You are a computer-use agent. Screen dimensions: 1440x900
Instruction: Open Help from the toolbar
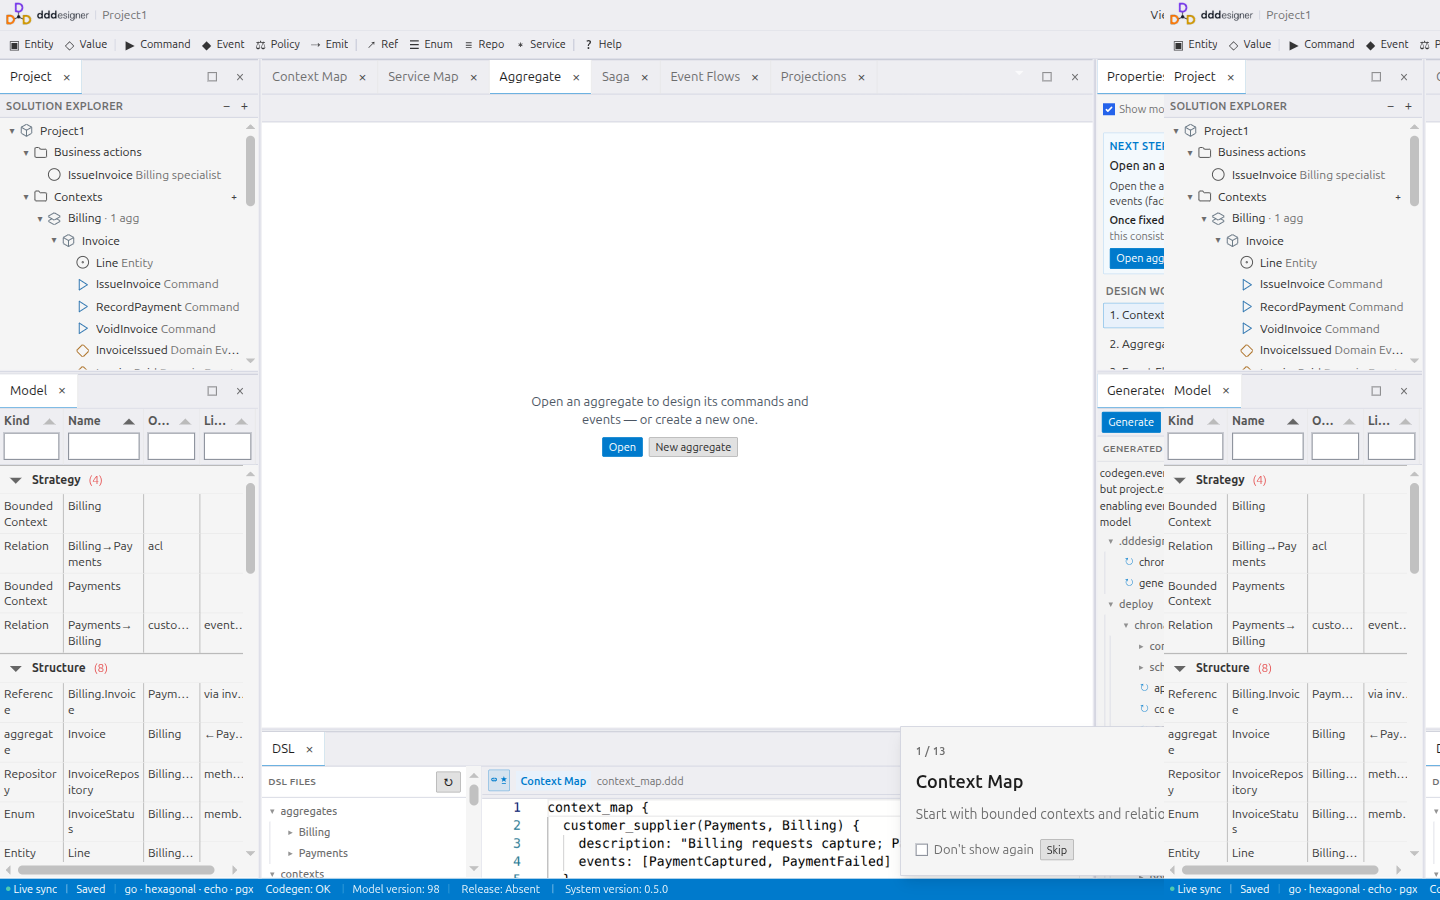click(604, 44)
